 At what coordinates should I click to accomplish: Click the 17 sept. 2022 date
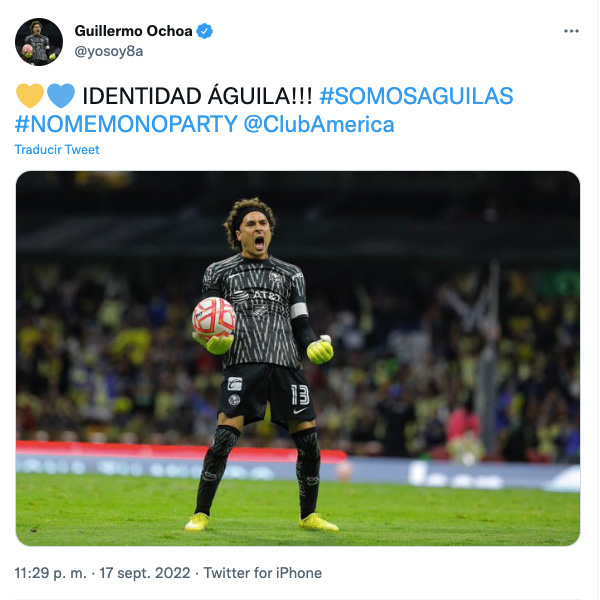145,573
